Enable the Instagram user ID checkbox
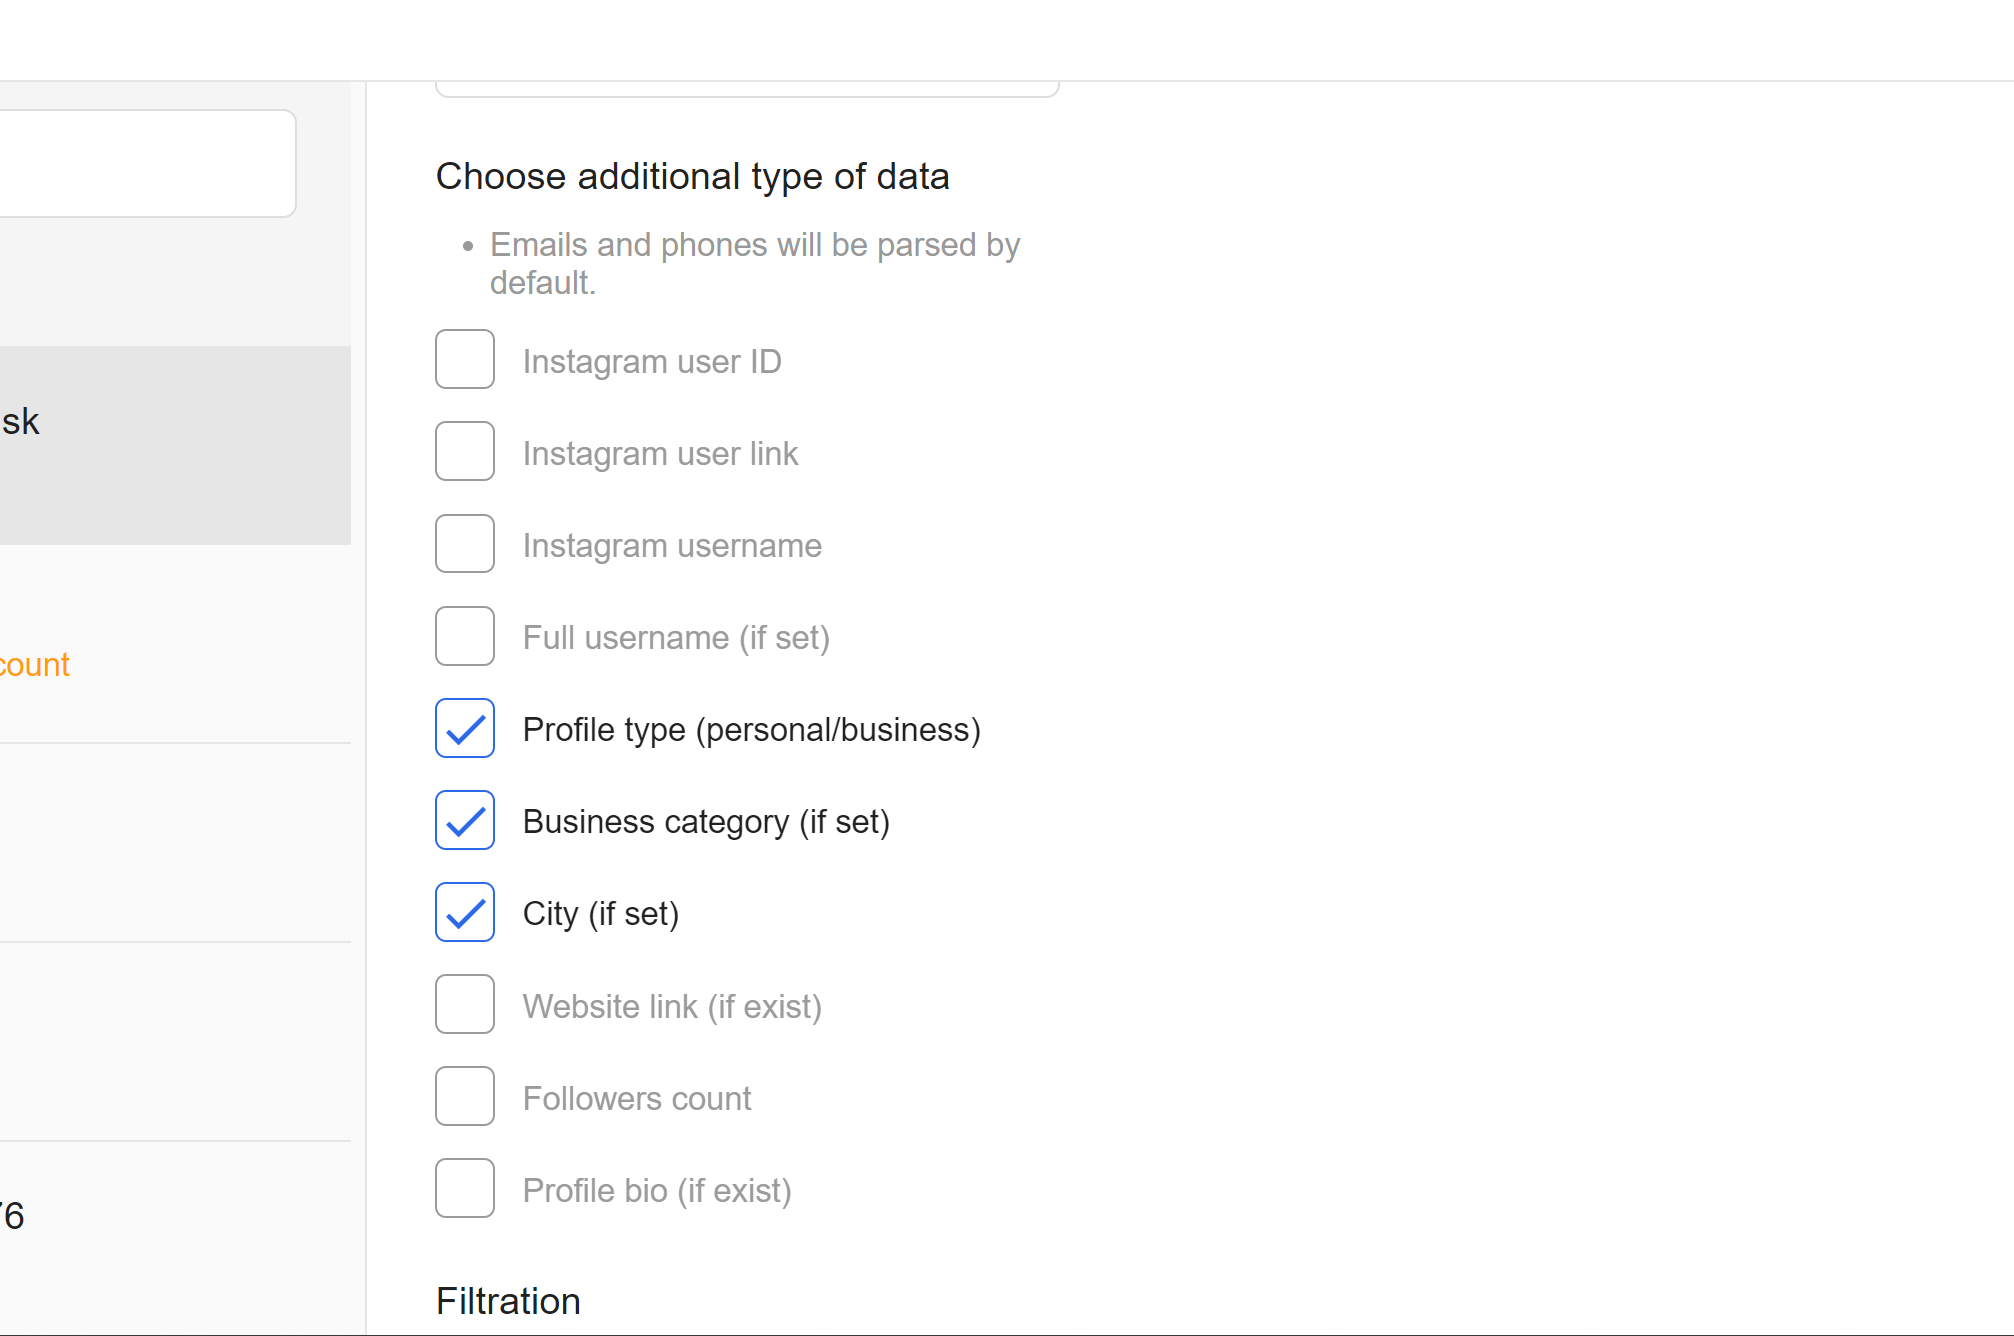This screenshot has height=1336, width=2014. point(465,359)
